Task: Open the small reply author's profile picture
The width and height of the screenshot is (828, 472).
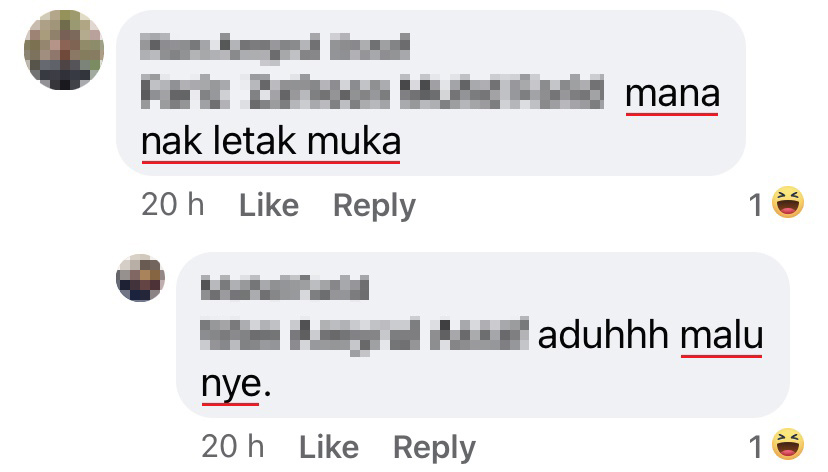Action: 140,278
